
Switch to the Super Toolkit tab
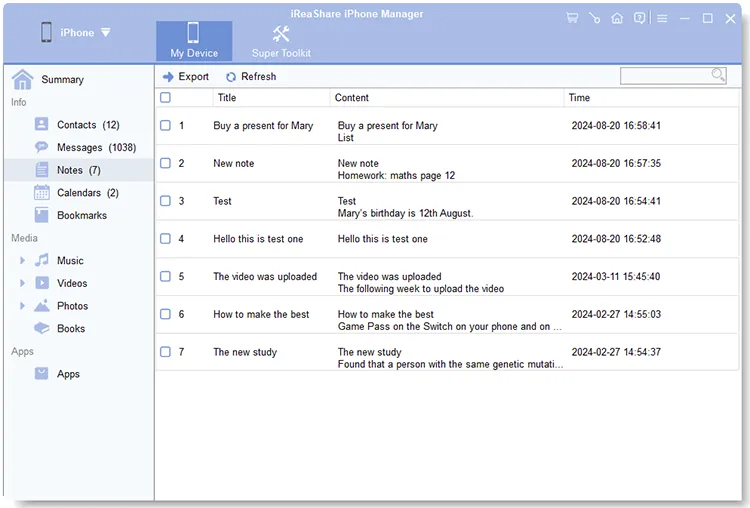coord(281,41)
